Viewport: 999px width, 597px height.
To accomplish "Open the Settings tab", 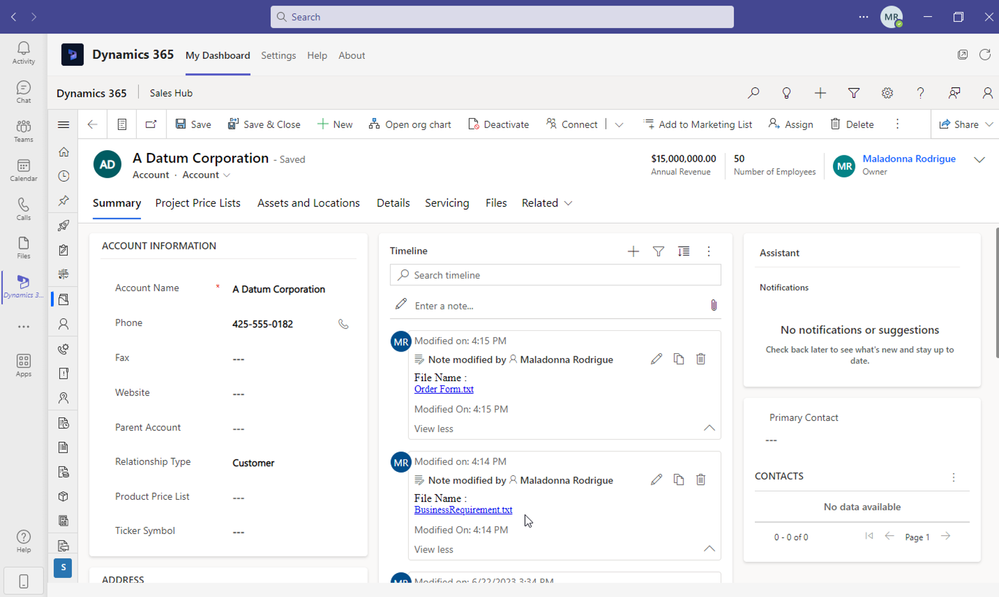I will 278,55.
